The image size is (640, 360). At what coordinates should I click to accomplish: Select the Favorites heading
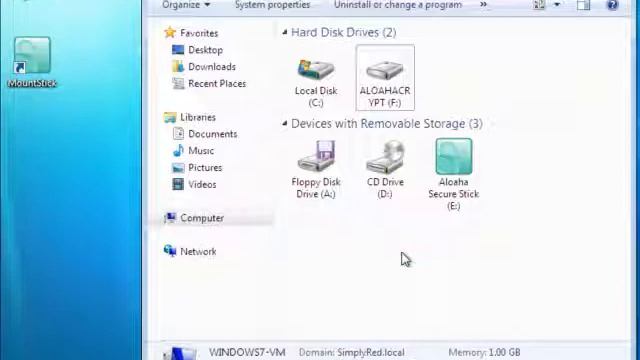(199, 33)
